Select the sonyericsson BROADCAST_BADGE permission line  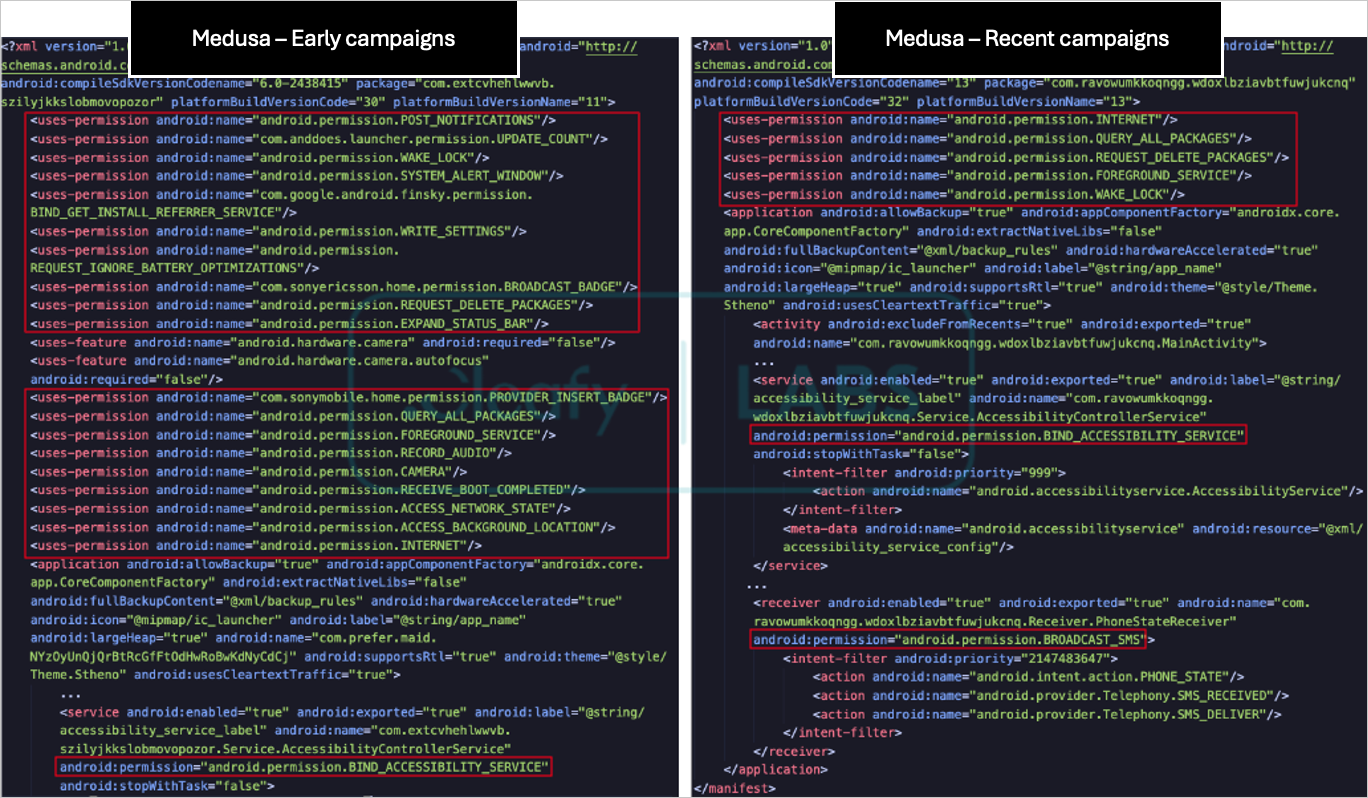click(334, 287)
